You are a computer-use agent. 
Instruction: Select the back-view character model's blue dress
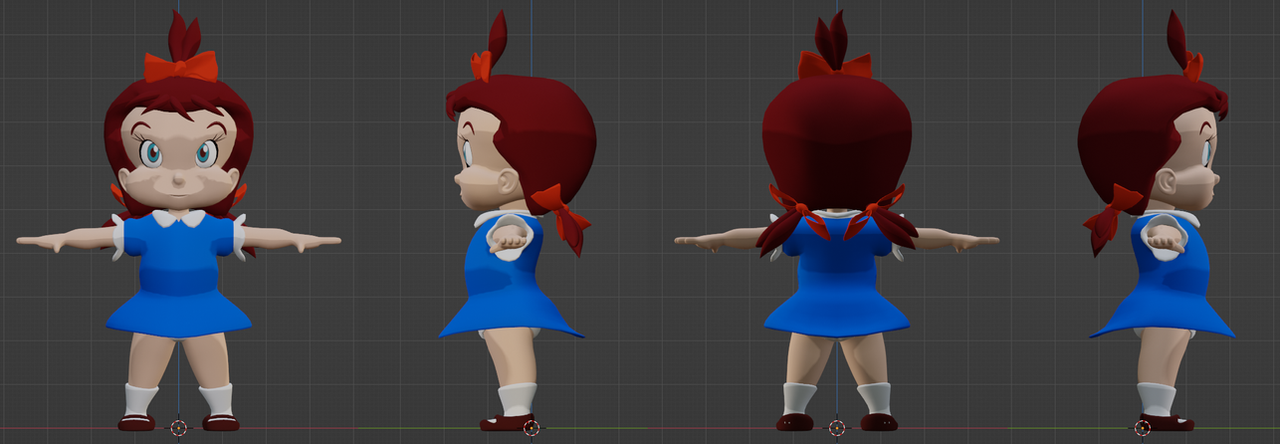click(x=836, y=275)
